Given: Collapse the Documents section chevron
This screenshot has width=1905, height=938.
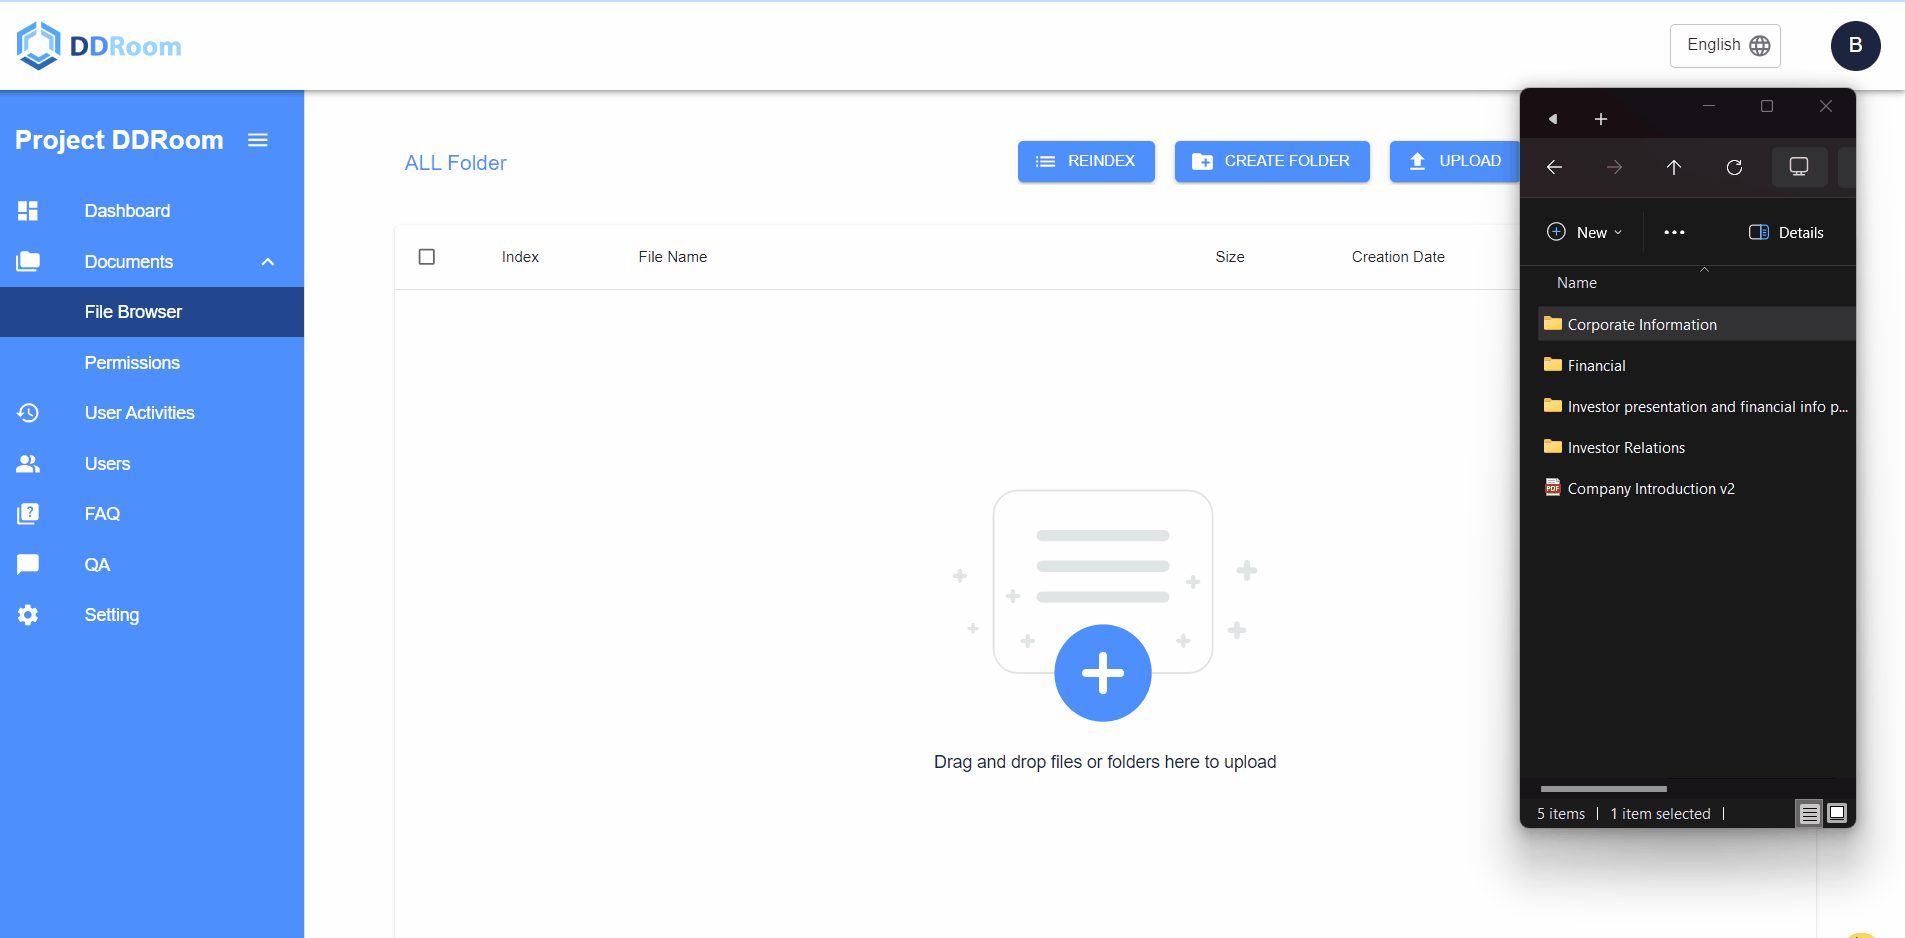Looking at the screenshot, I should [x=266, y=261].
